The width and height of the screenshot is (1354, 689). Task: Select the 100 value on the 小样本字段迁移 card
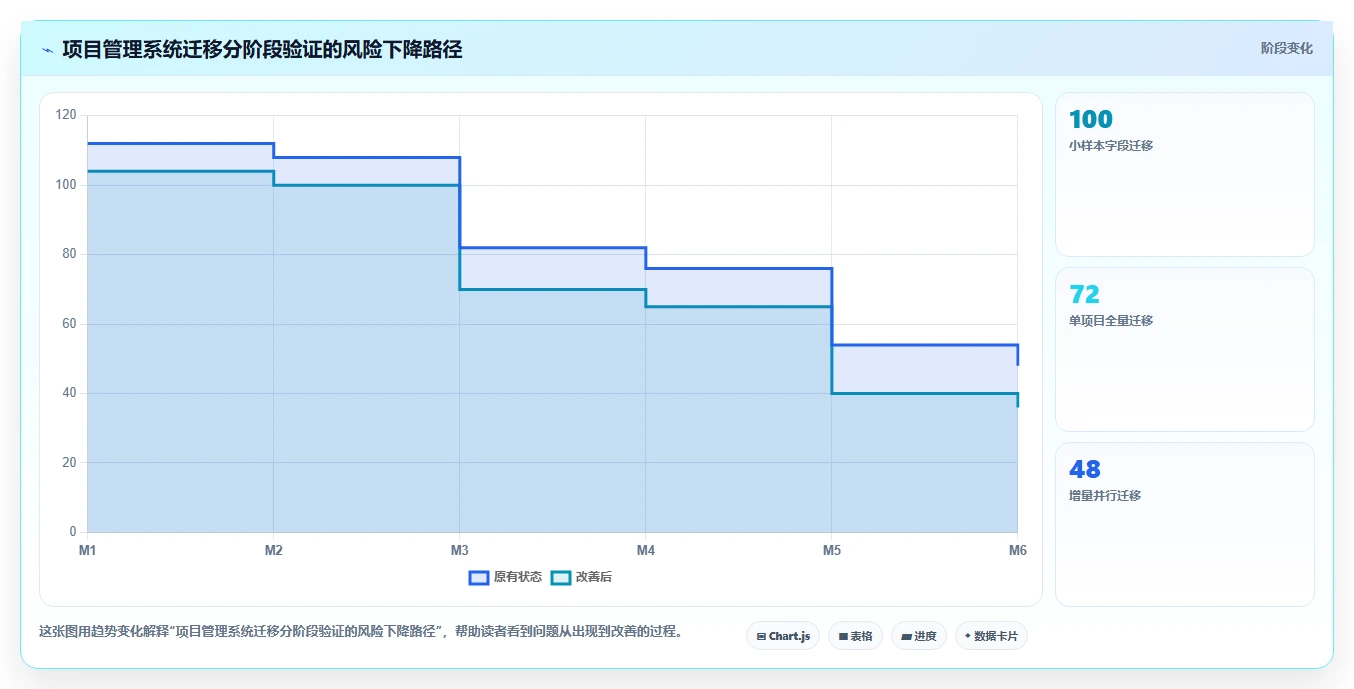1090,119
